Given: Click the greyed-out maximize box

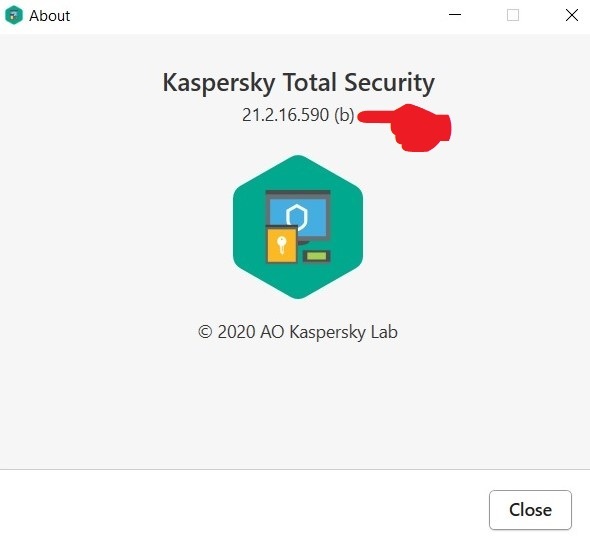Looking at the screenshot, I should (x=513, y=15).
